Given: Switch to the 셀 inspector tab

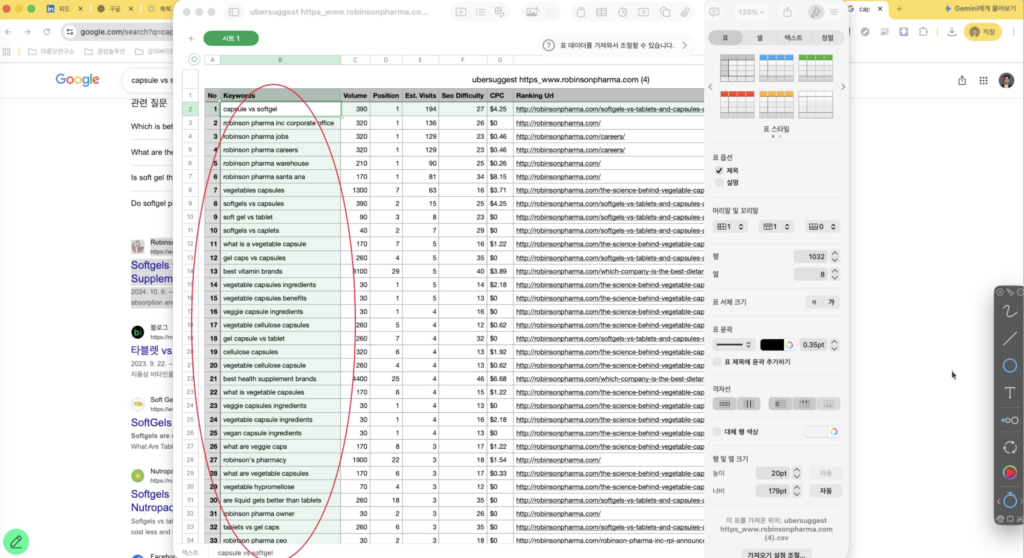Looking at the screenshot, I should [x=760, y=38].
